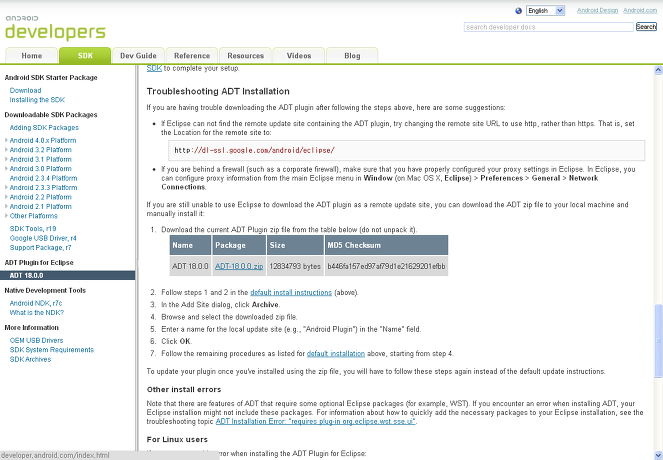Open SDK Tools, r19 link
The width and height of the screenshot is (663, 460).
[33, 229]
